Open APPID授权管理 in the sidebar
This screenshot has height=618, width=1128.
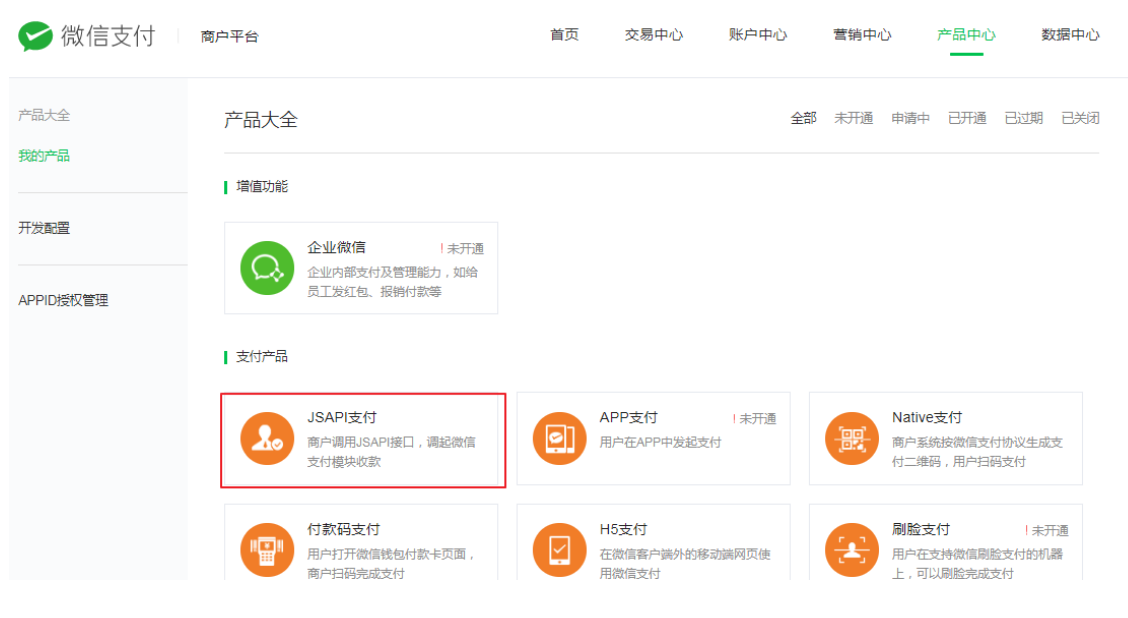[x=63, y=300]
